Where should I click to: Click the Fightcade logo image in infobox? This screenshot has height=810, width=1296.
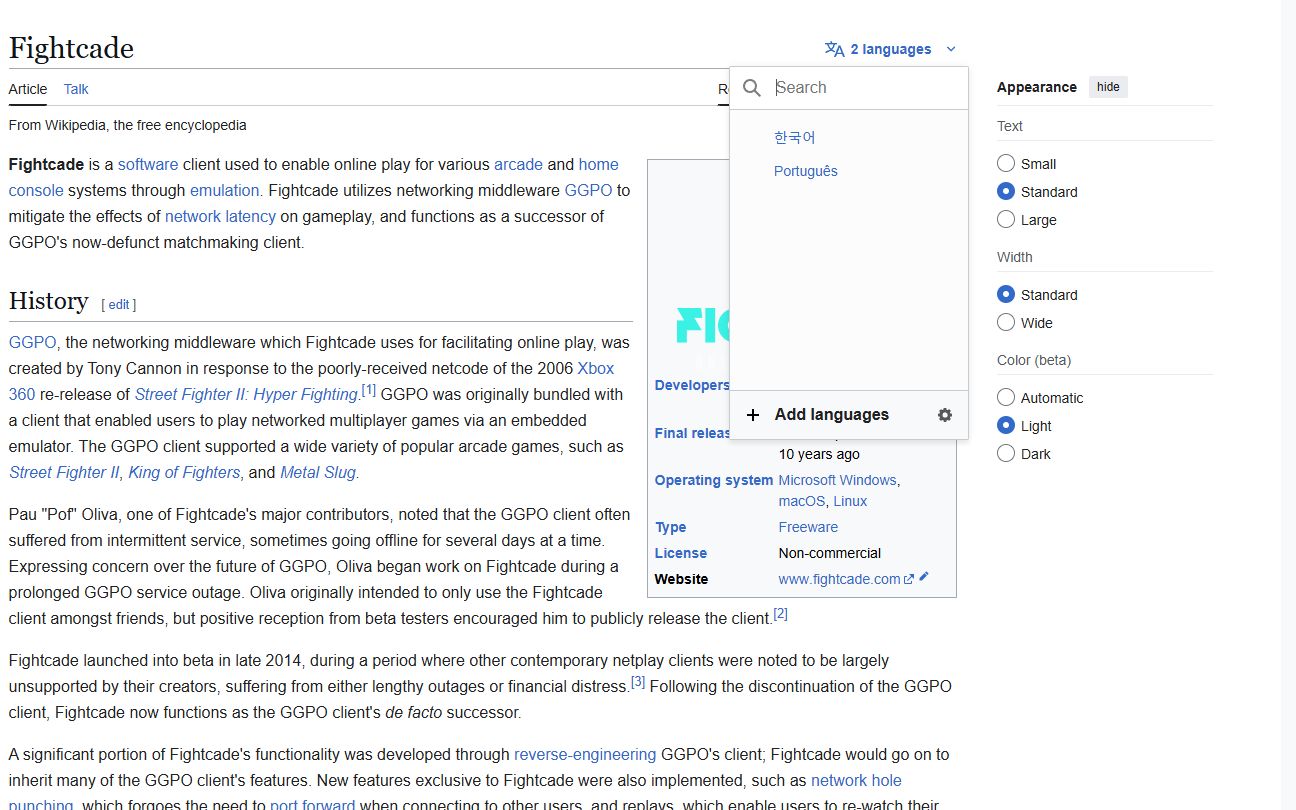(704, 326)
